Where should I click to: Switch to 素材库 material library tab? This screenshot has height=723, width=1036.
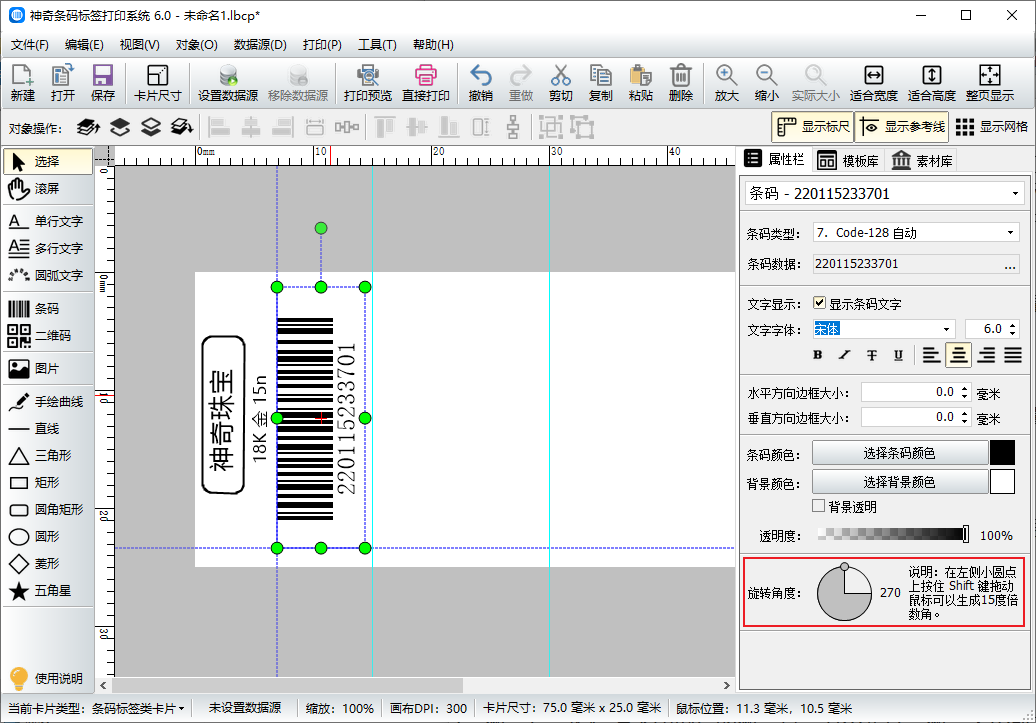pos(922,161)
